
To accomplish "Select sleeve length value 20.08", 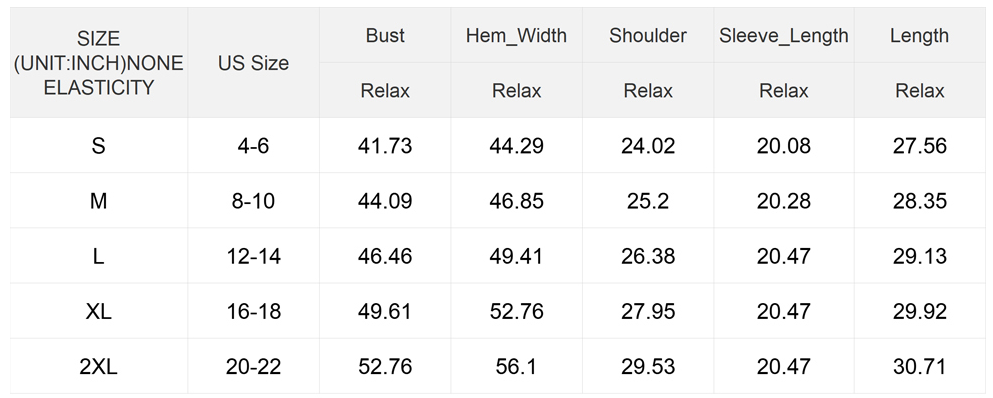I will 783,146.
